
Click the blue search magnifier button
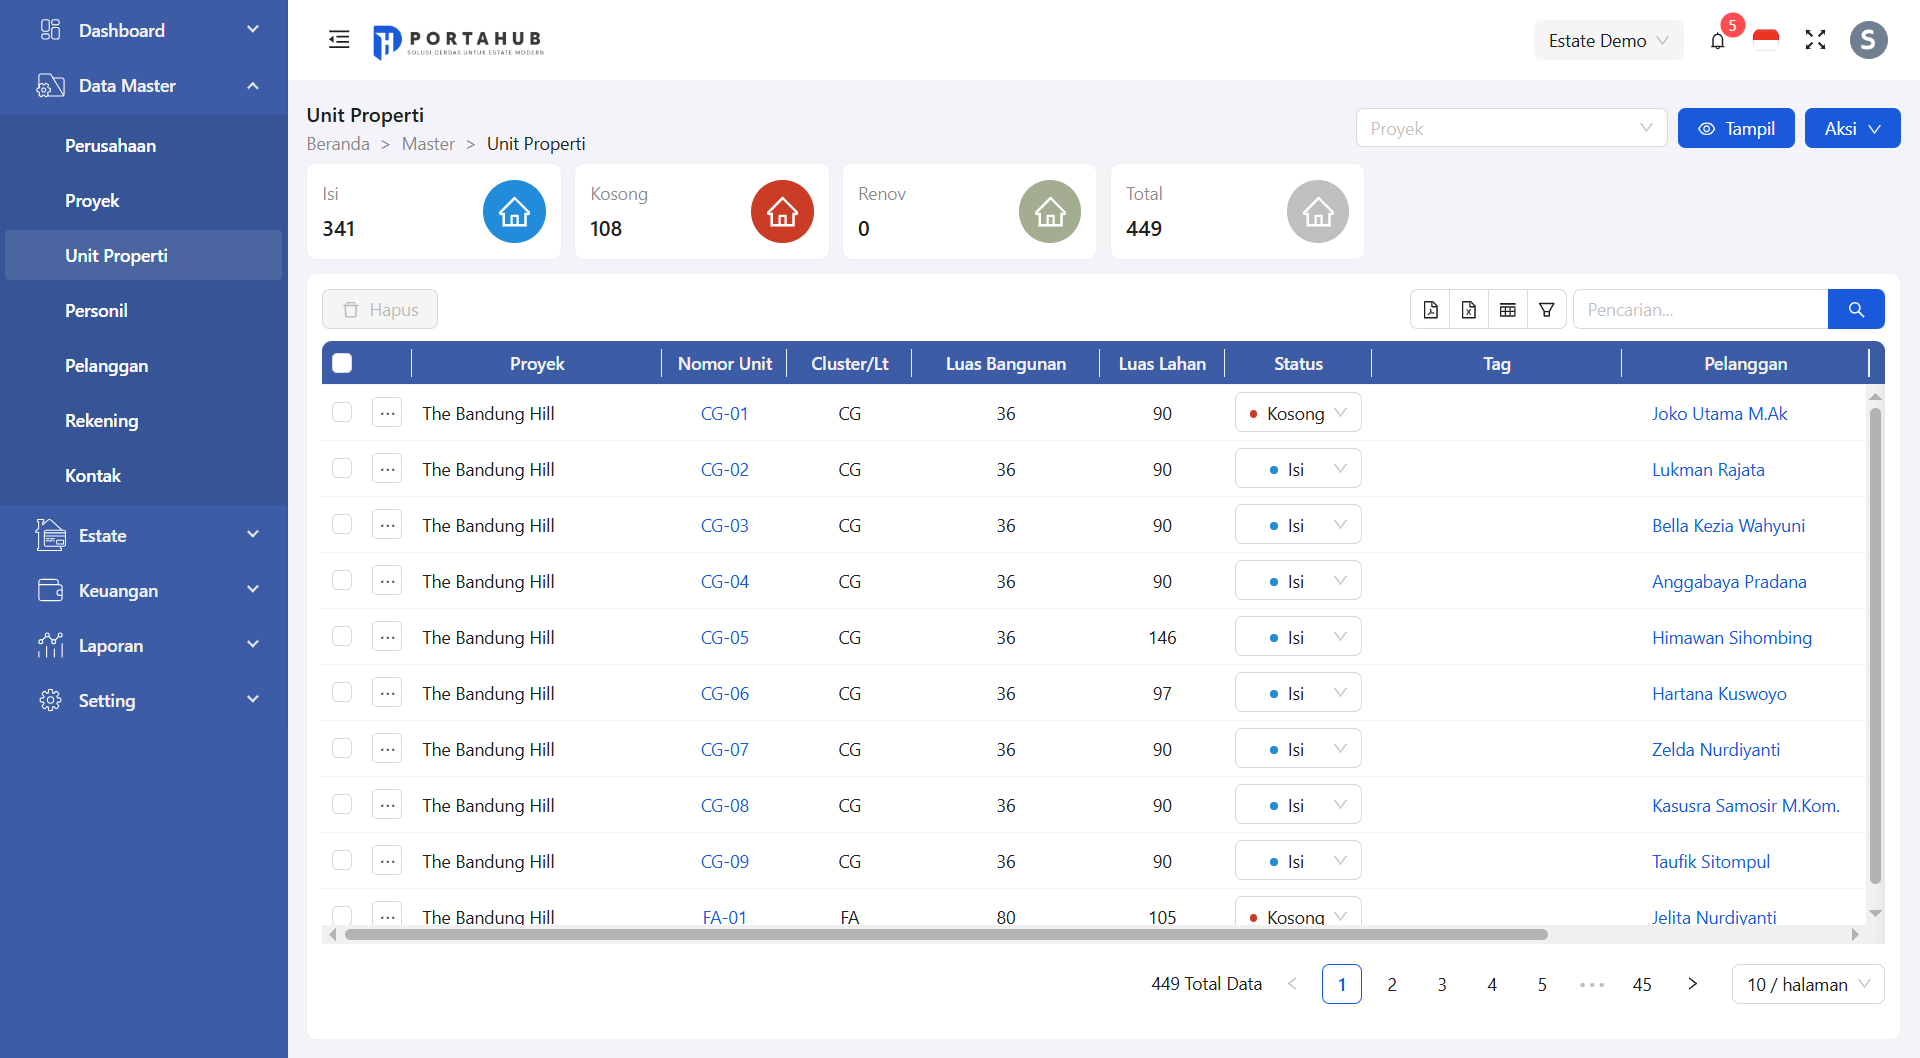1856,310
